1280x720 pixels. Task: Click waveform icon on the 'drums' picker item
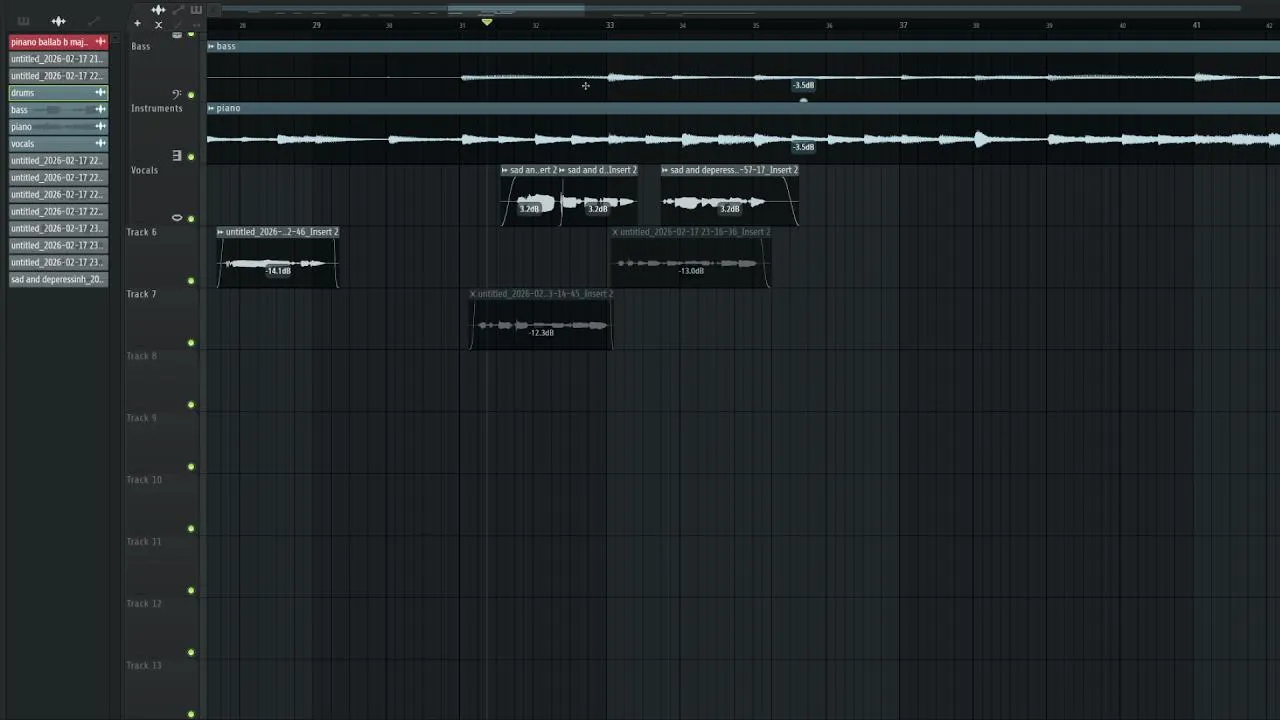(100, 93)
